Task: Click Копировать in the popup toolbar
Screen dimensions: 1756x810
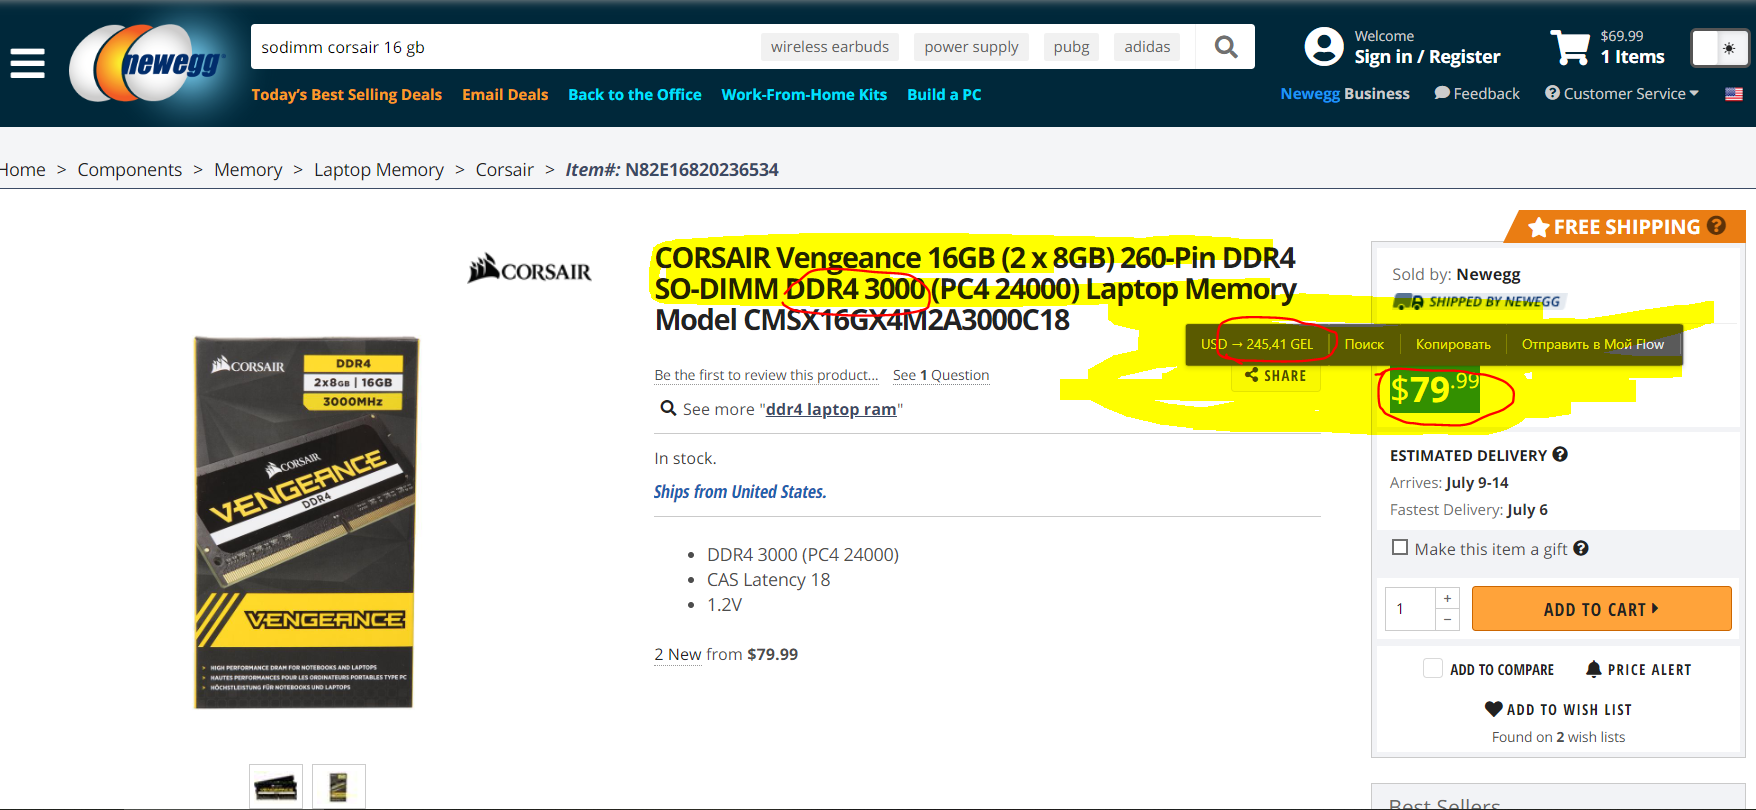Action: coord(1453,344)
